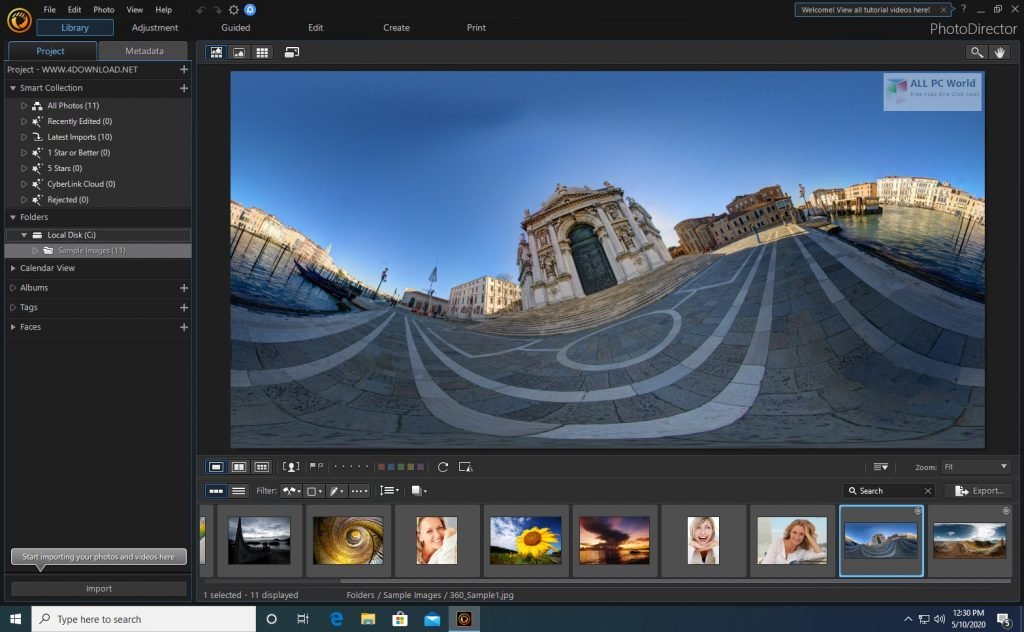Open the PhotoDirector settings gear
Screen dimensions: 1024x632
click(233, 9)
